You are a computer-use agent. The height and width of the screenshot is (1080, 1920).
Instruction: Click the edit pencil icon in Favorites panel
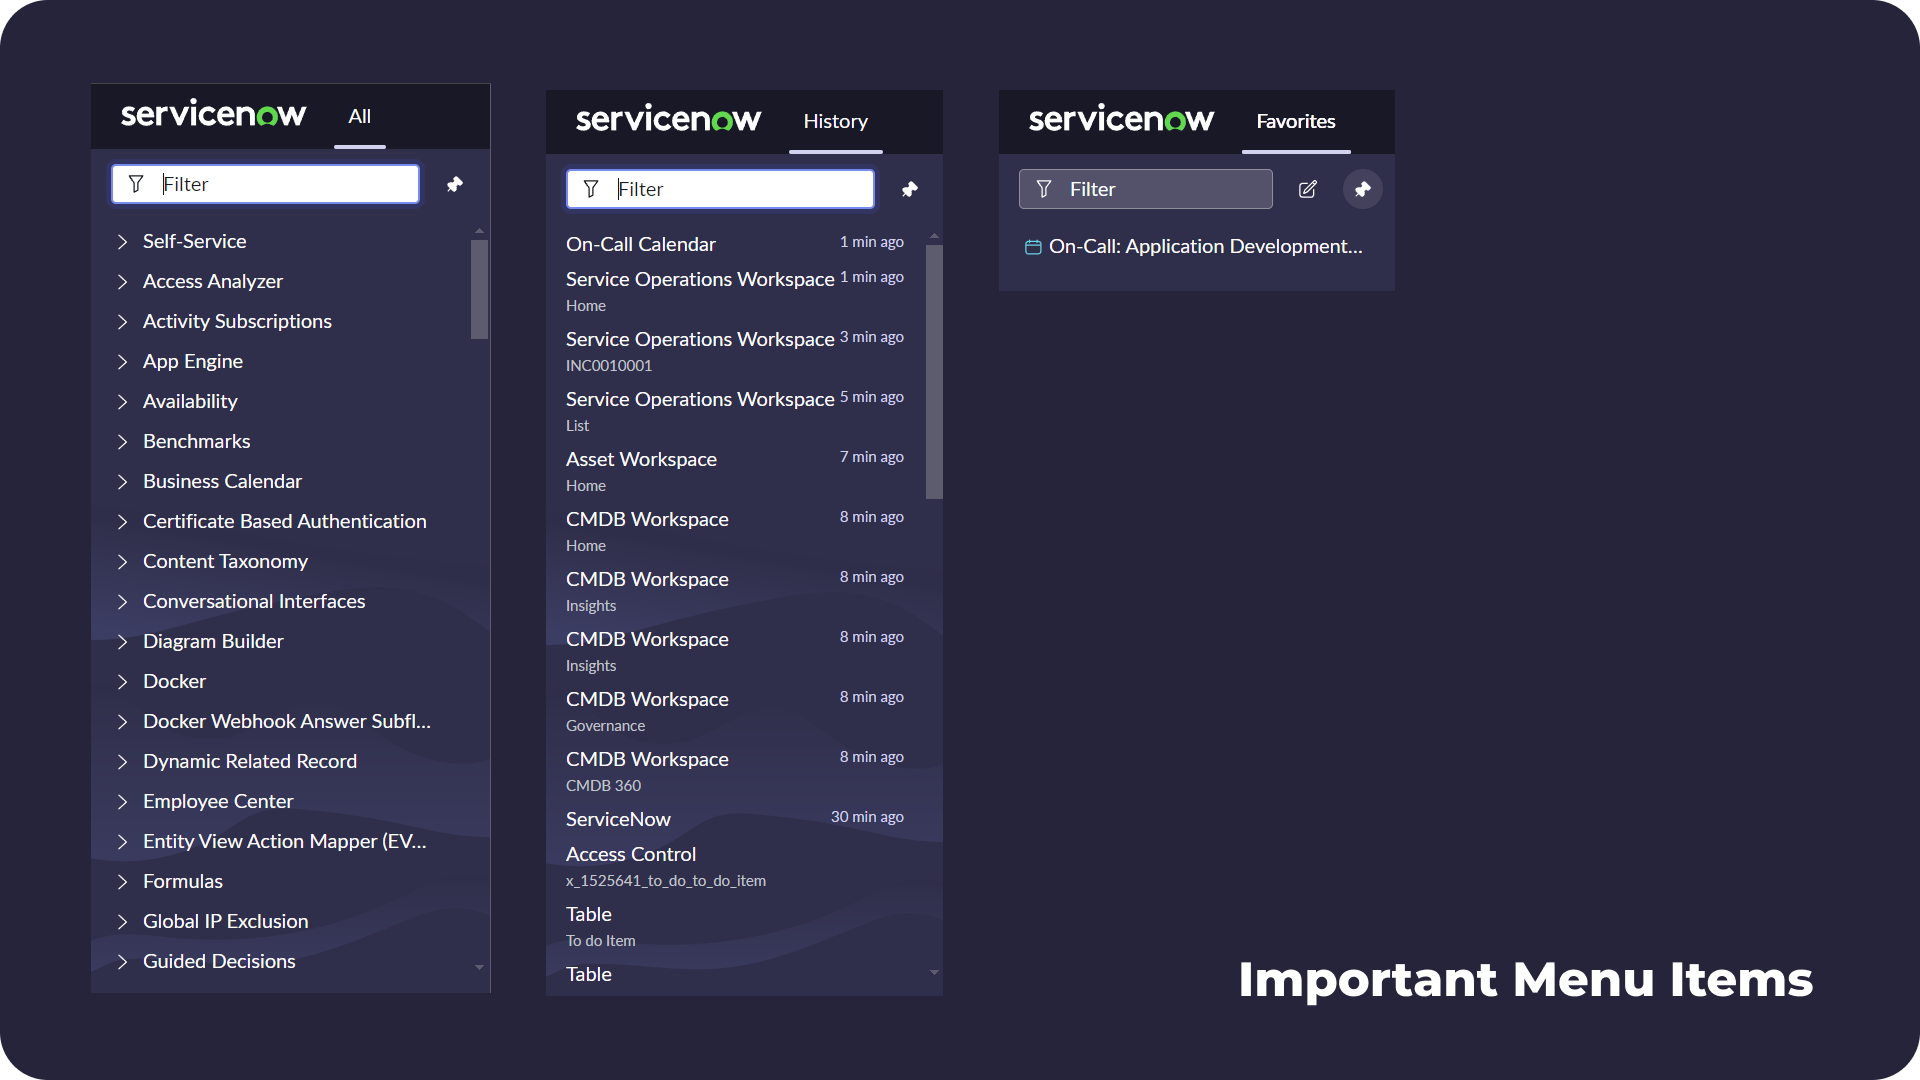[x=1307, y=189]
